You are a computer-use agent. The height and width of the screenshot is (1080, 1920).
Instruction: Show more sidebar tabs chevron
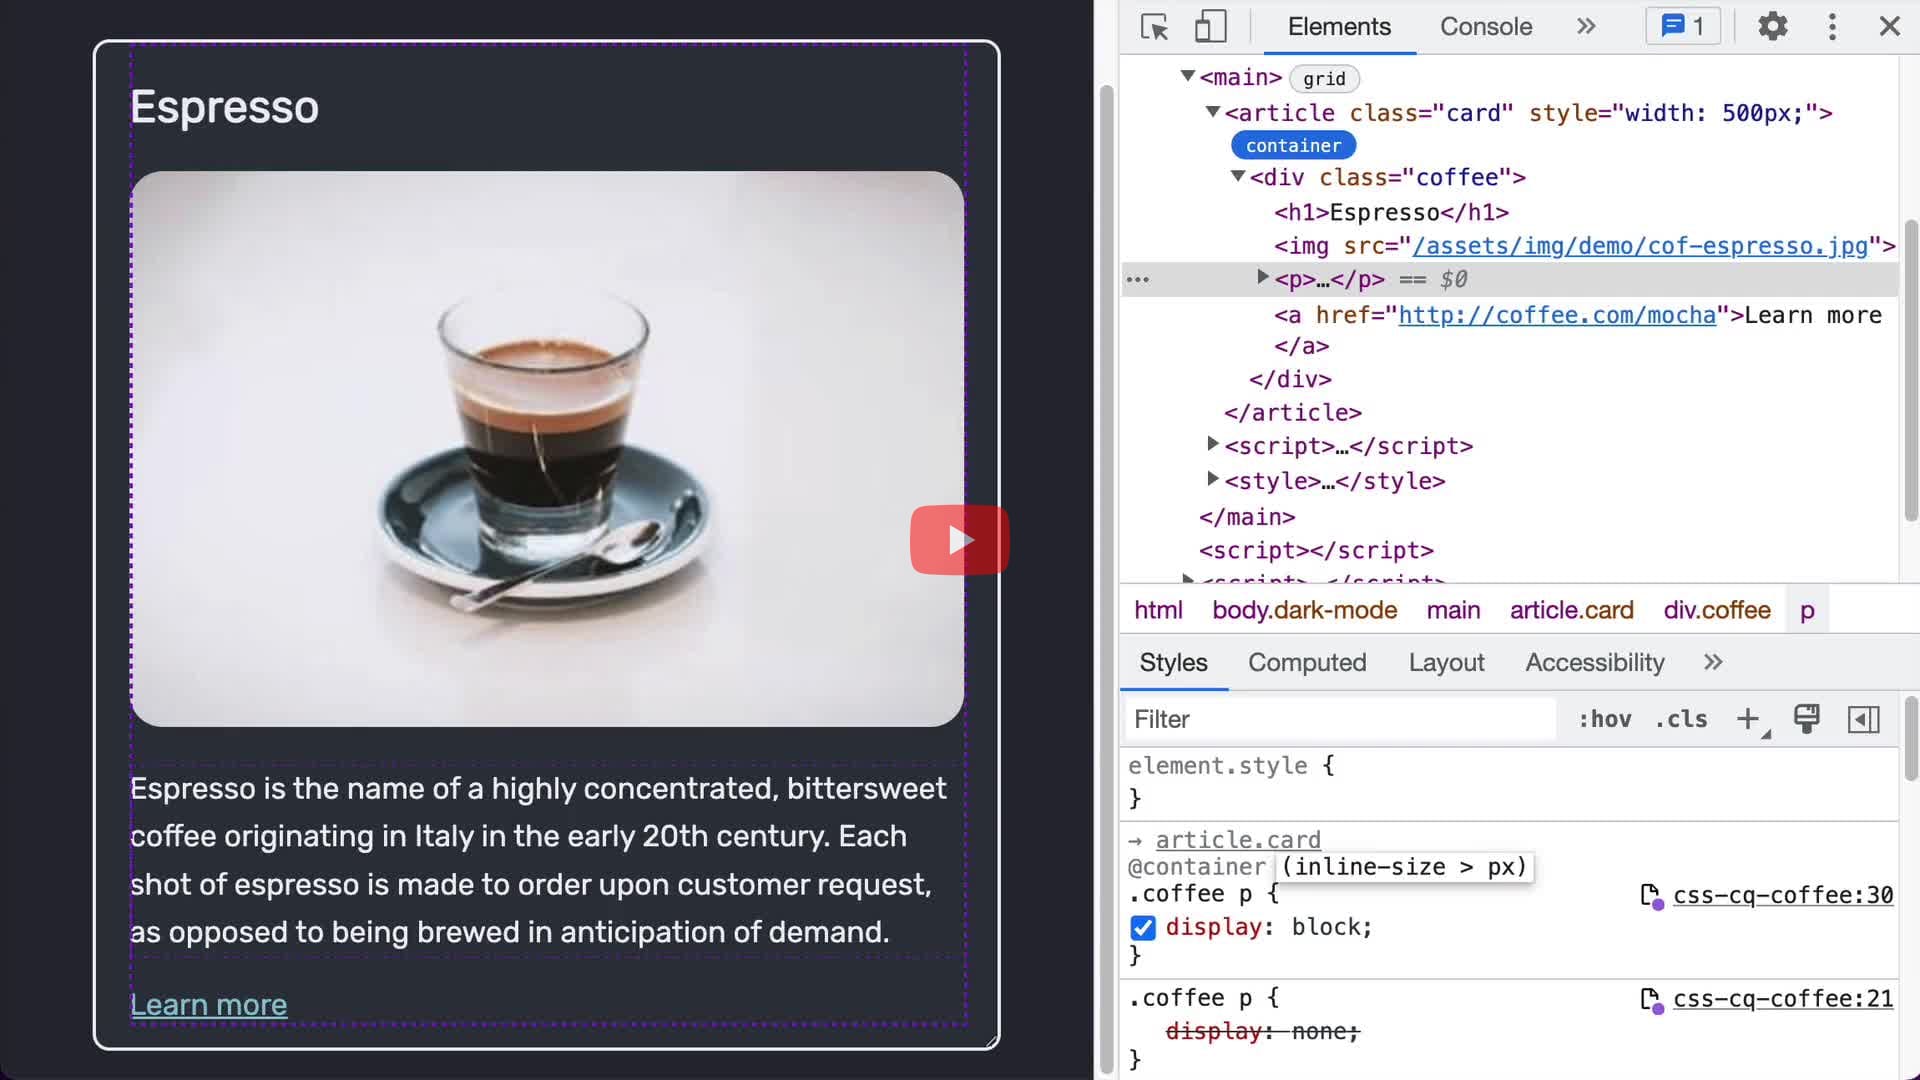(x=1712, y=663)
